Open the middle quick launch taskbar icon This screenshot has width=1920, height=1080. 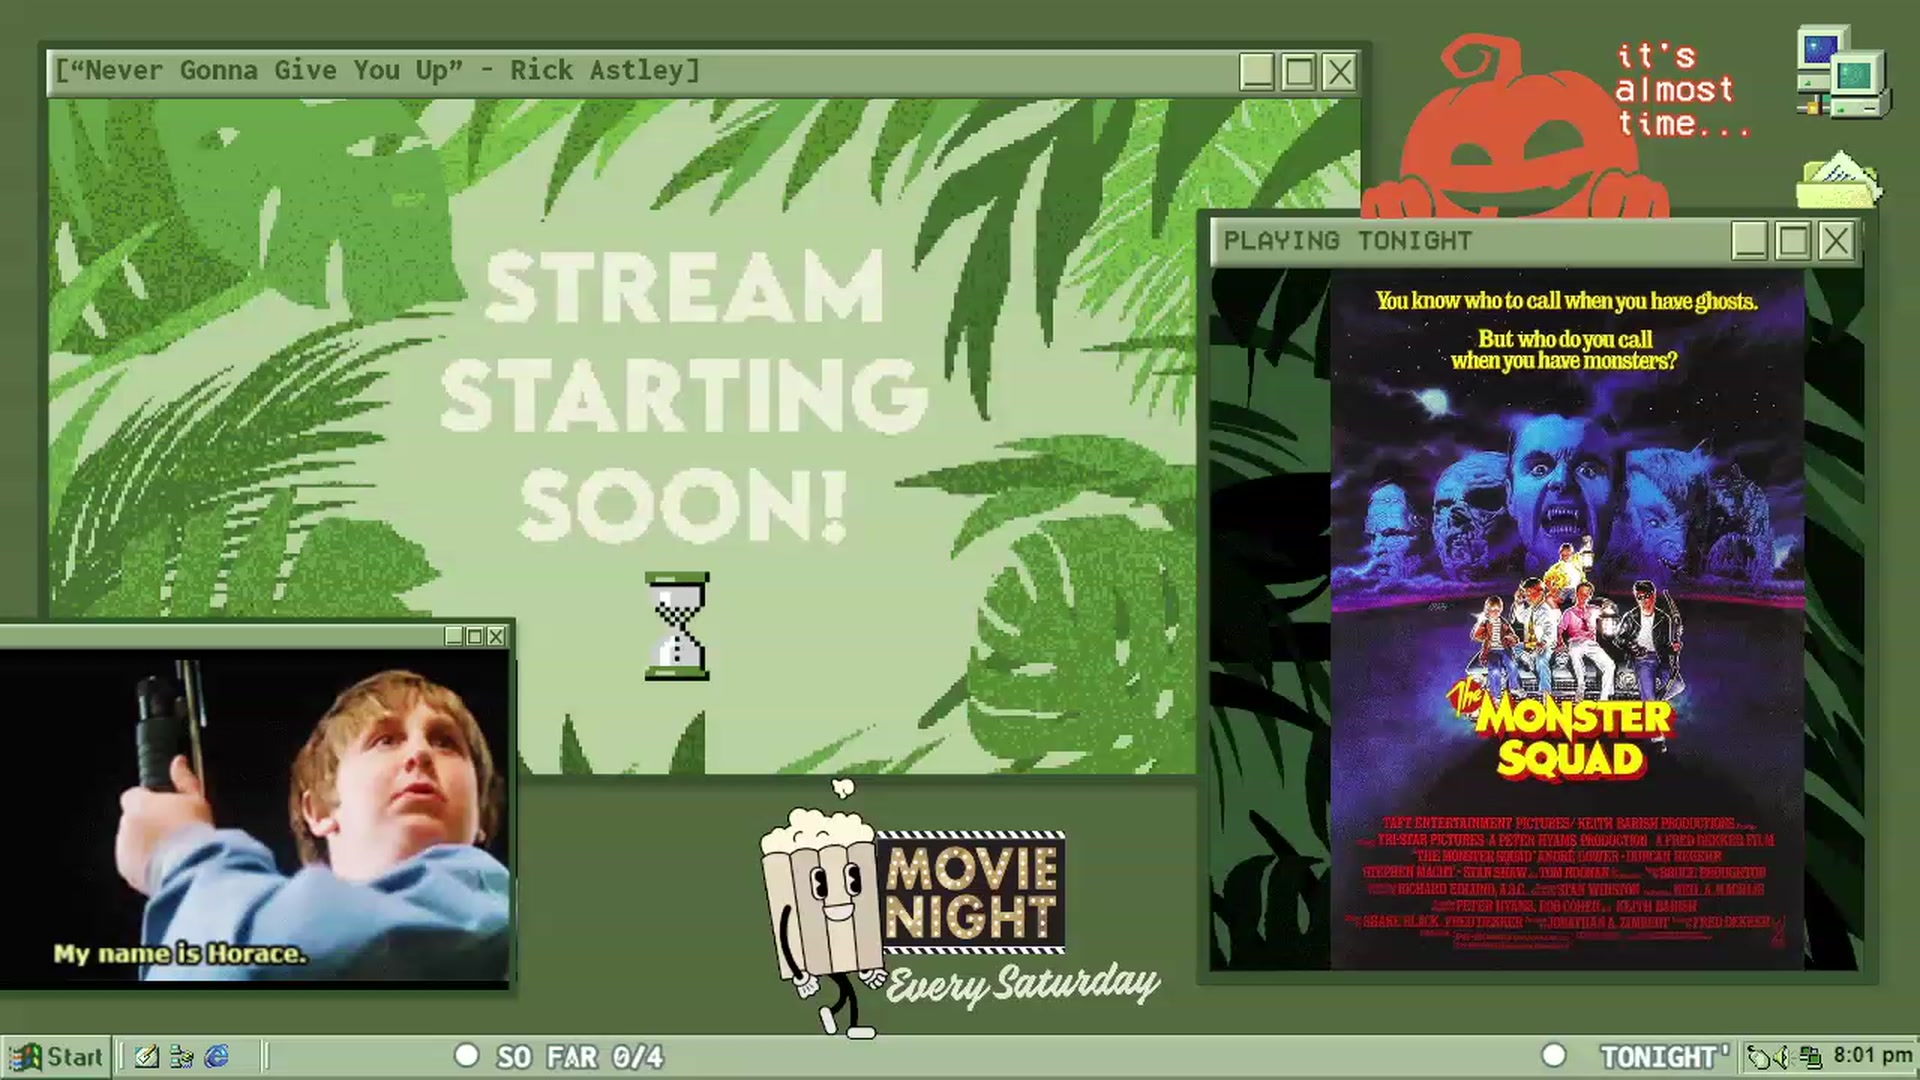[x=182, y=1056]
